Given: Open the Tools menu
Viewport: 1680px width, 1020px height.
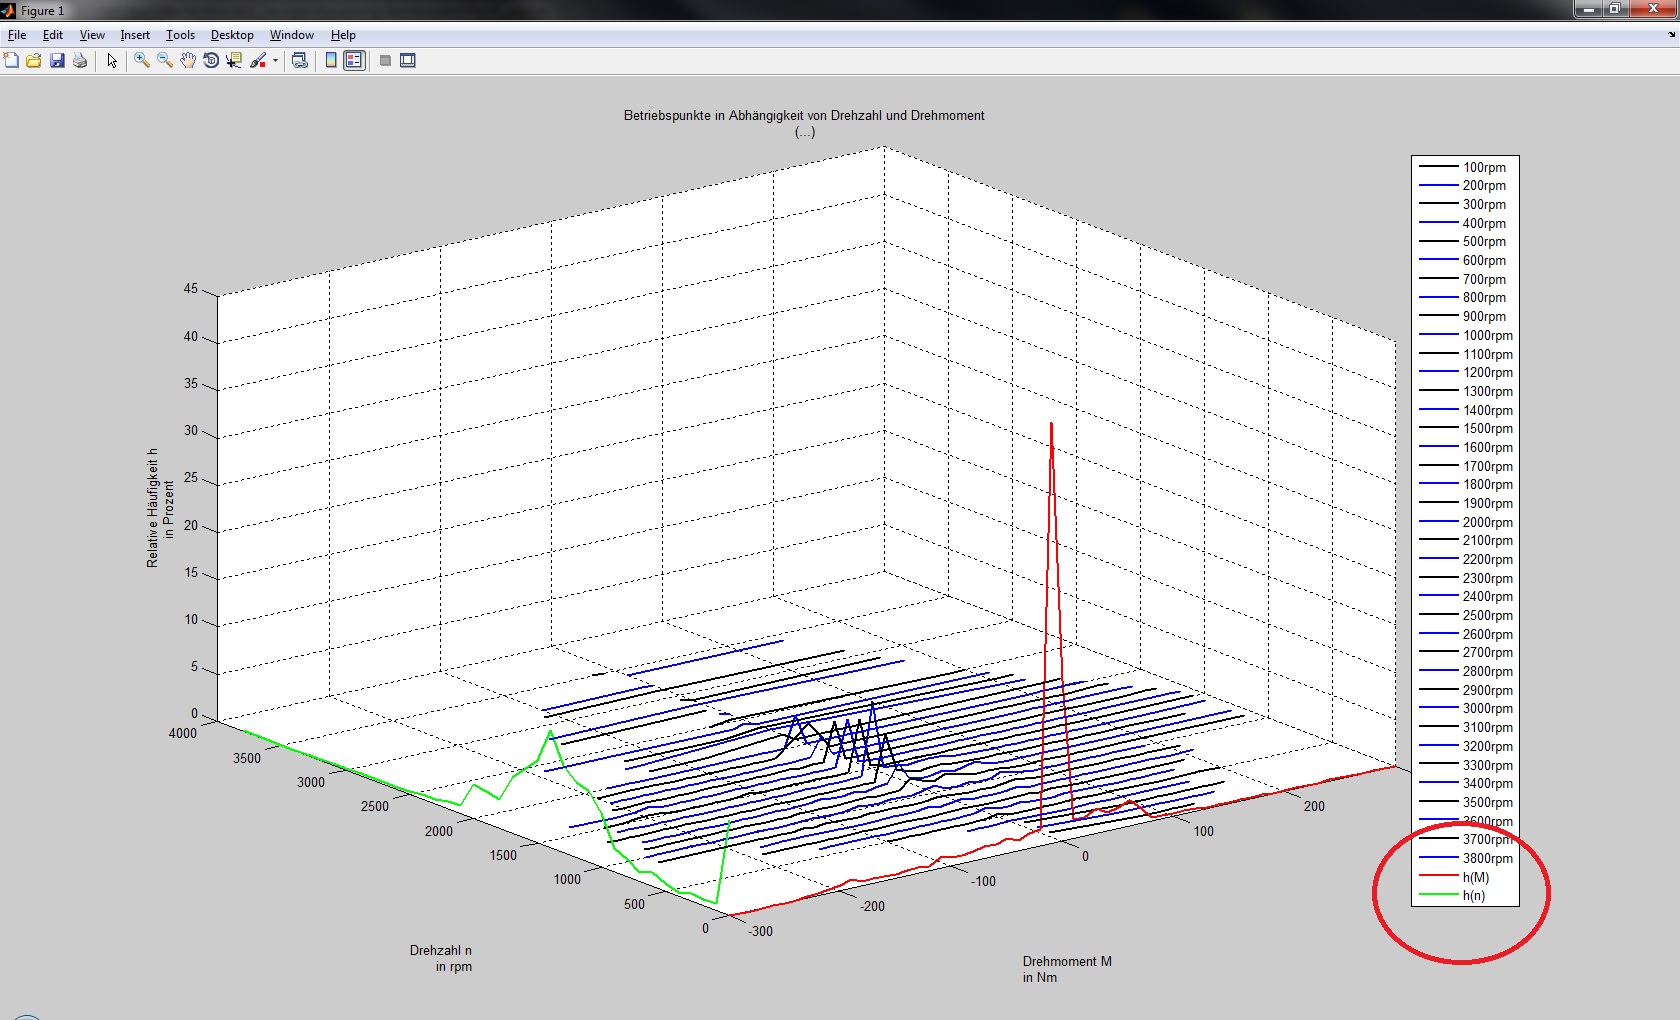Looking at the screenshot, I should [x=180, y=35].
